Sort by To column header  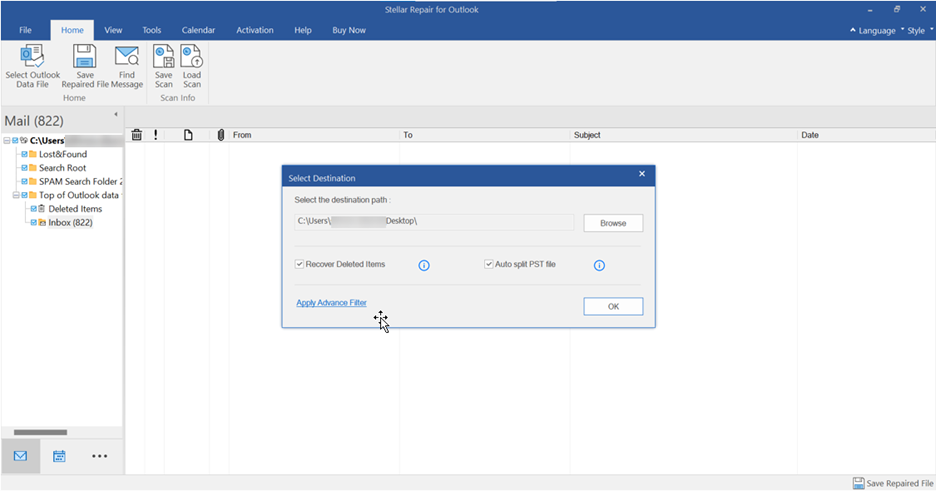[x=484, y=135]
